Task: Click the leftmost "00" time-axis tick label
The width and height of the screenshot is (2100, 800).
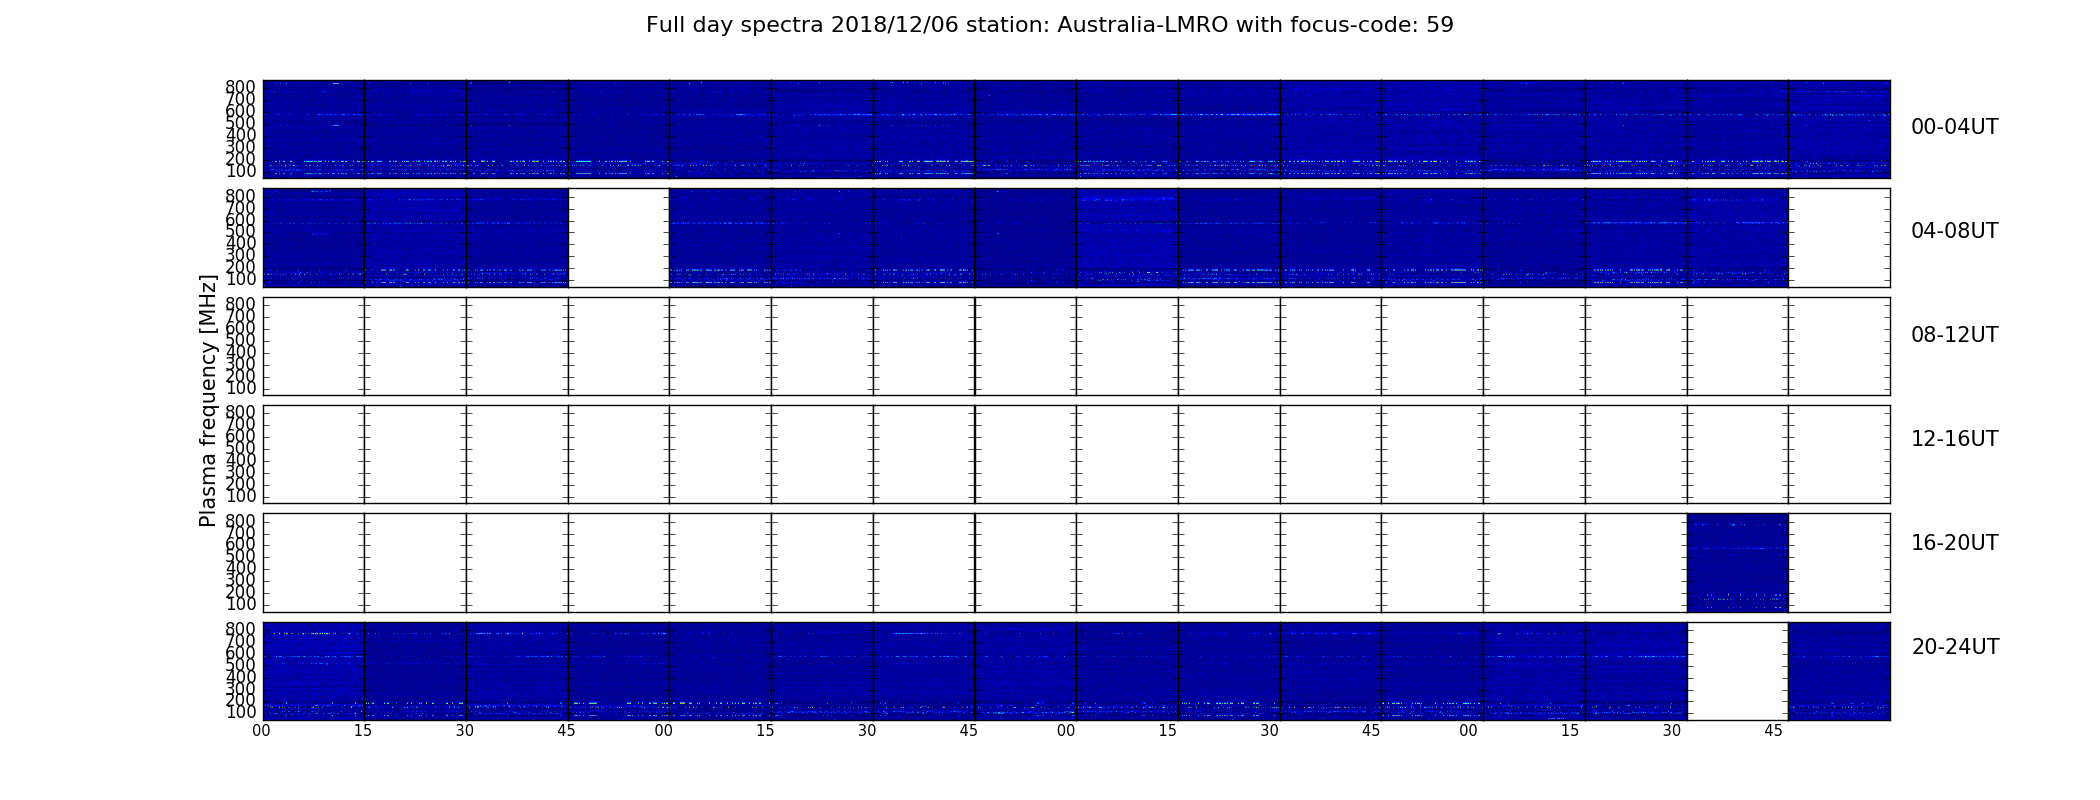Action: pyautogui.click(x=261, y=731)
